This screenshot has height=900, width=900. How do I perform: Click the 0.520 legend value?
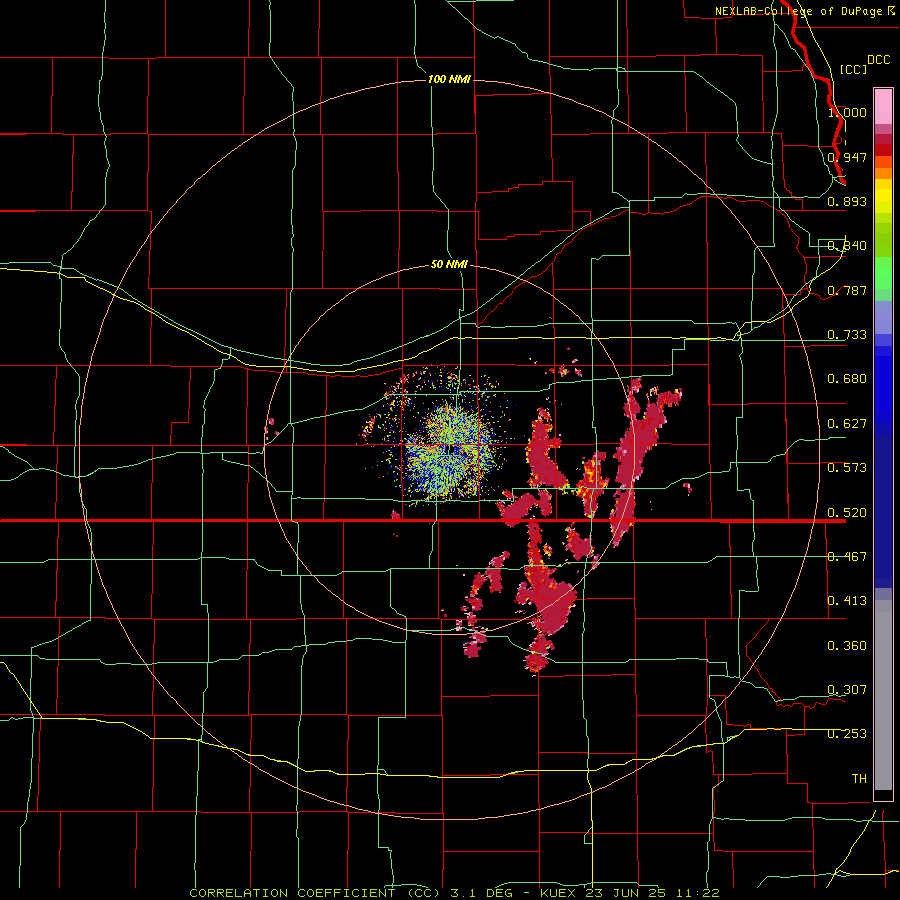coord(847,513)
